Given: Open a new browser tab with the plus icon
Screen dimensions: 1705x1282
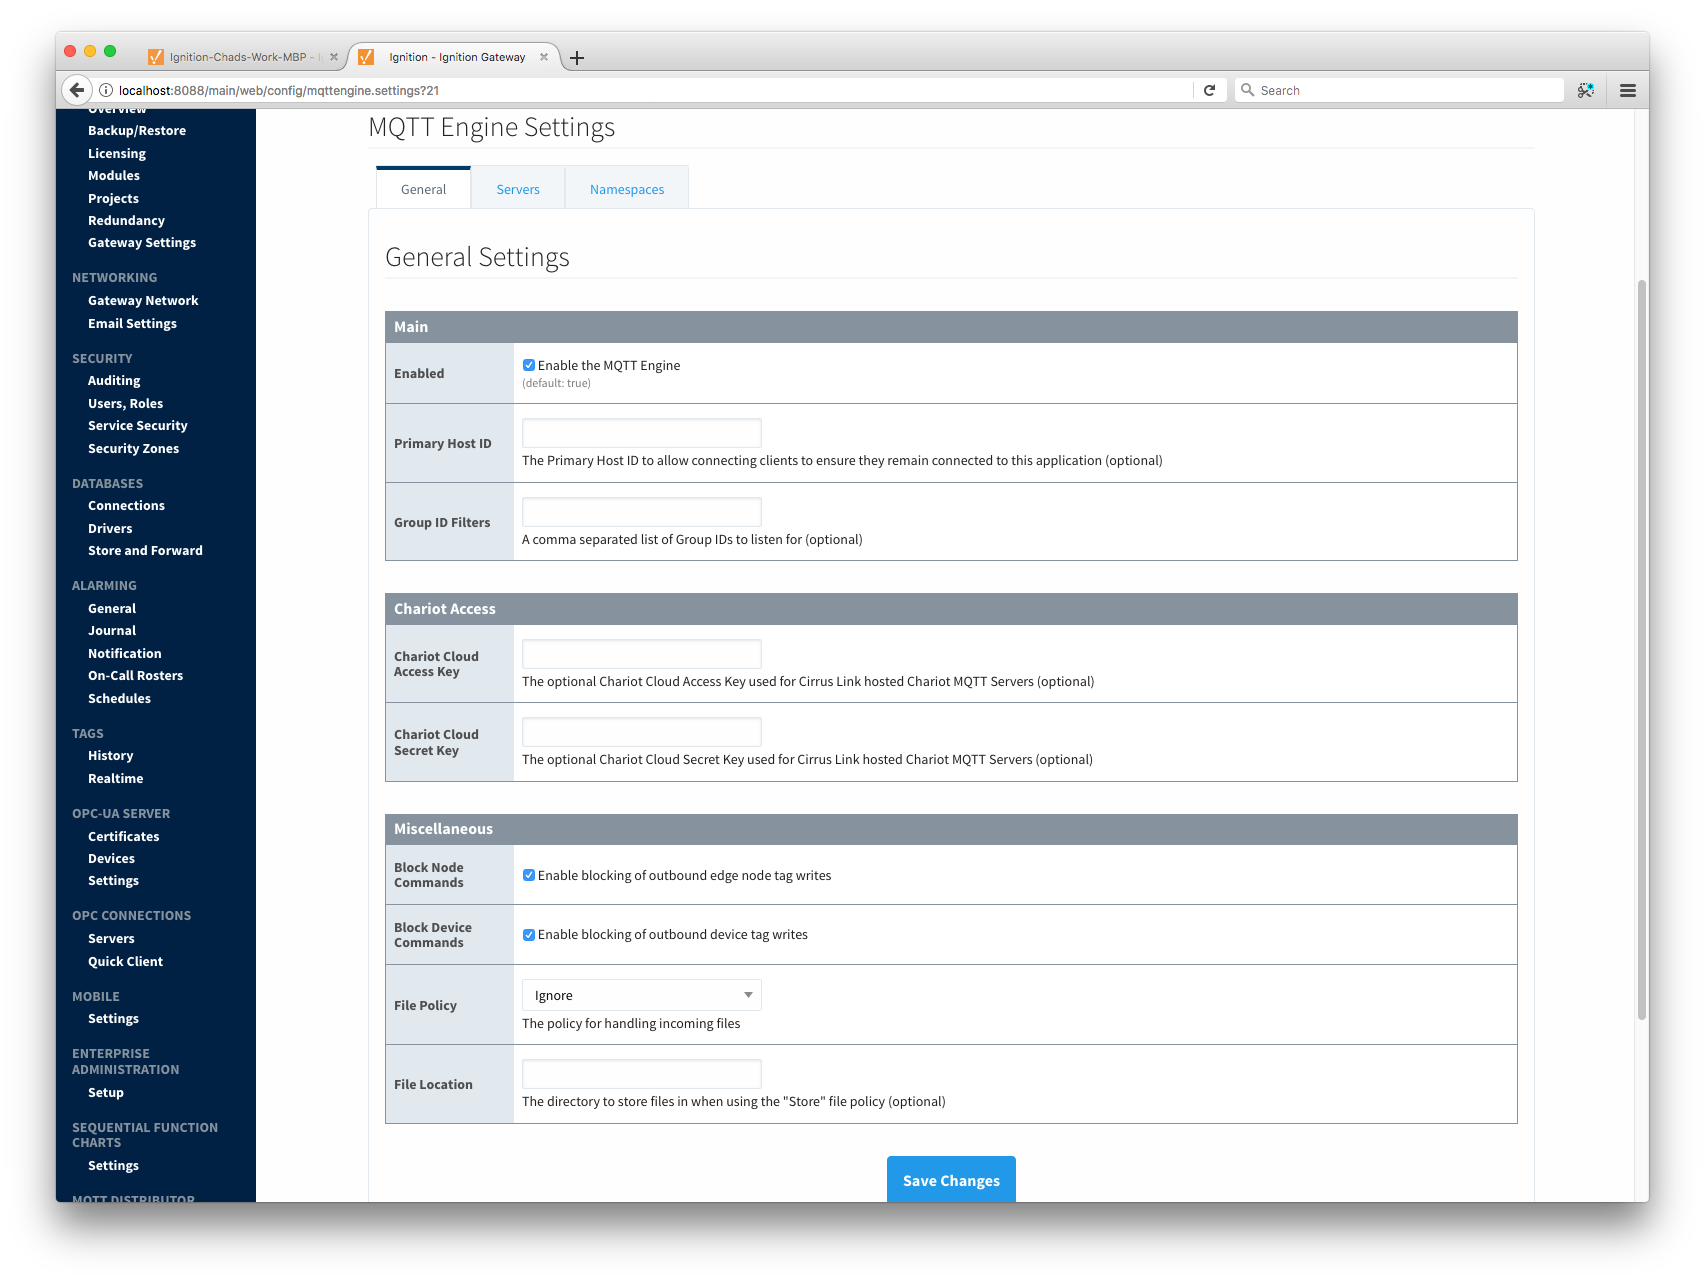Looking at the screenshot, I should [x=577, y=58].
